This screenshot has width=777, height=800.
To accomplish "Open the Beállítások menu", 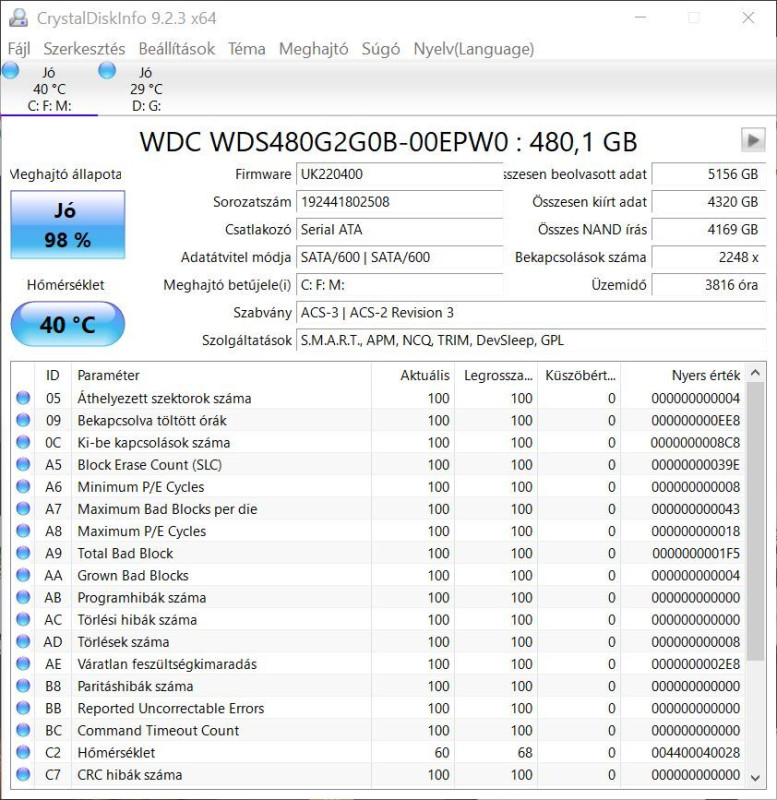I will point(177,49).
